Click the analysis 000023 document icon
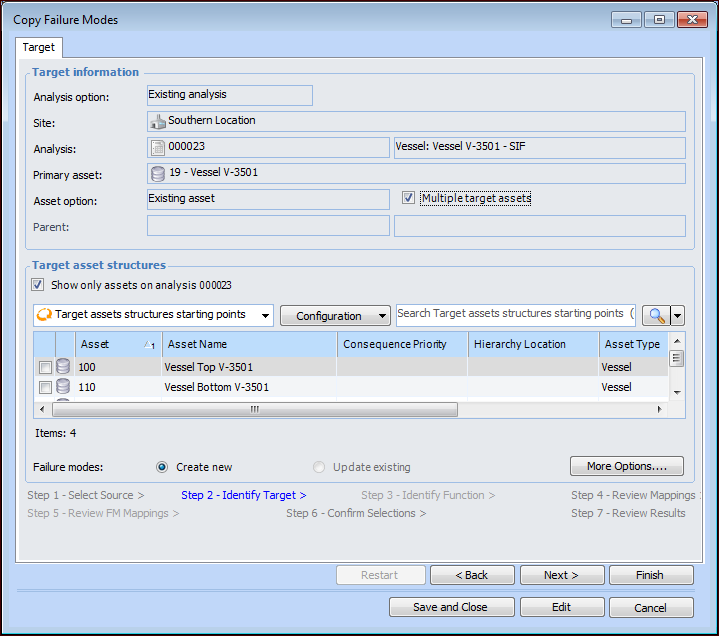719x636 pixels. (158, 147)
